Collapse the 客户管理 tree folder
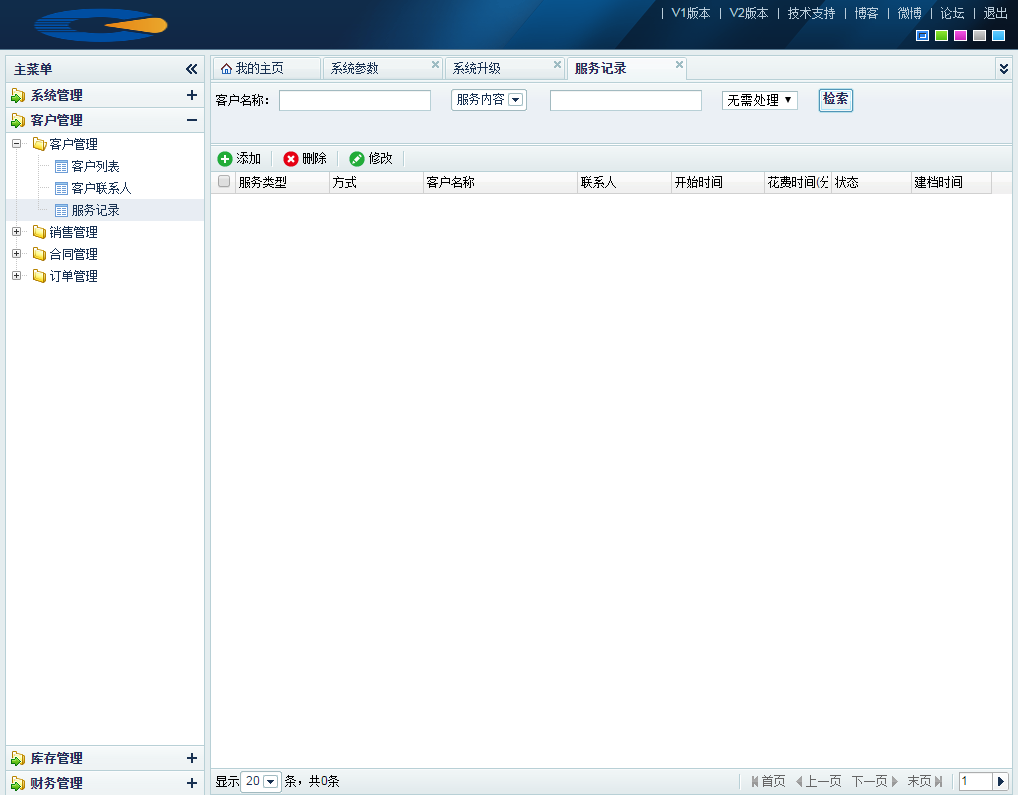 [x=16, y=144]
